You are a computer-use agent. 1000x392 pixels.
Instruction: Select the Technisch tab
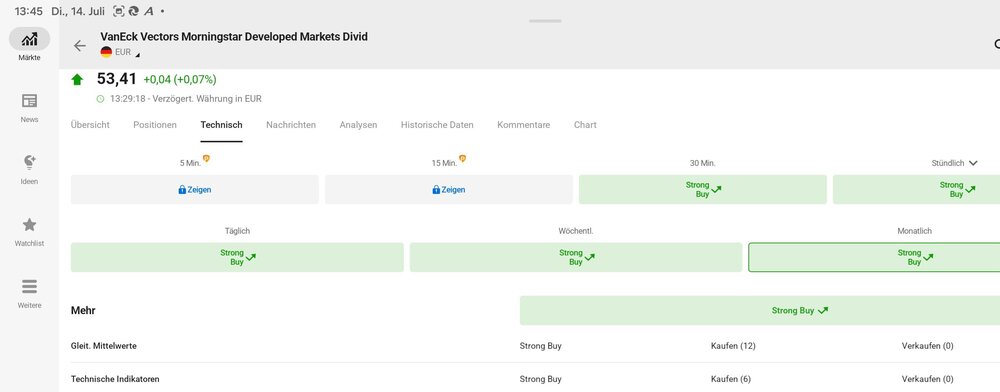tap(221, 125)
